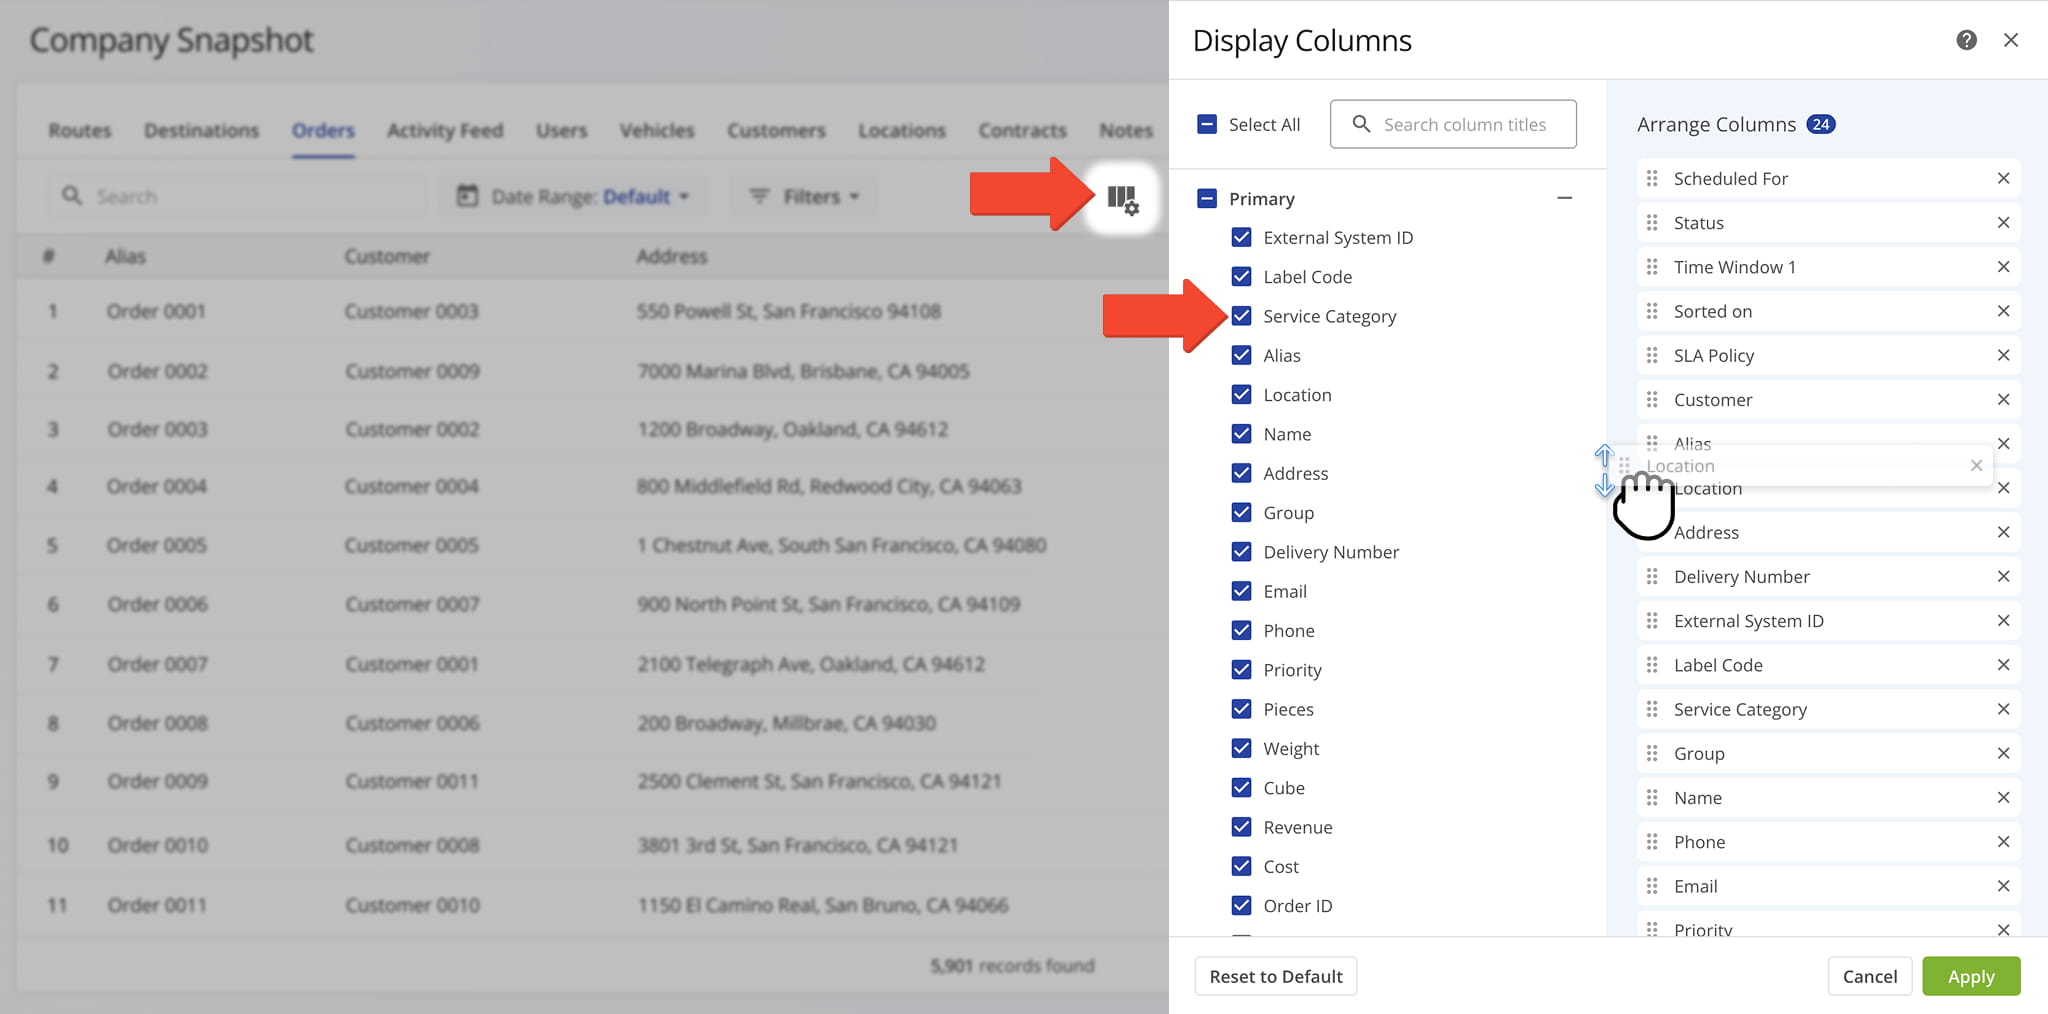Remove Time Window 1 column
The height and width of the screenshot is (1014, 2048).
pos(2003,267)
